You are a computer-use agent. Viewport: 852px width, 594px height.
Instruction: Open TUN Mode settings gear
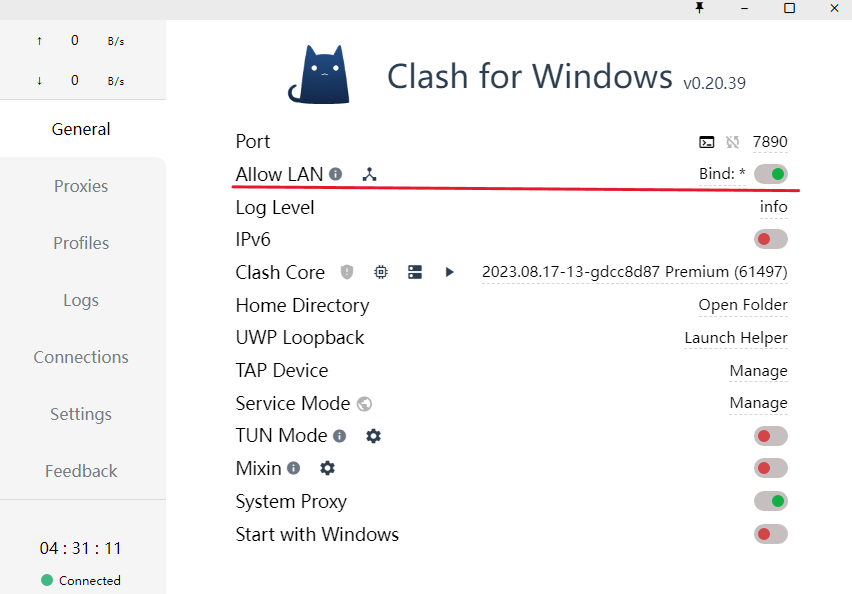pos(373,436)
